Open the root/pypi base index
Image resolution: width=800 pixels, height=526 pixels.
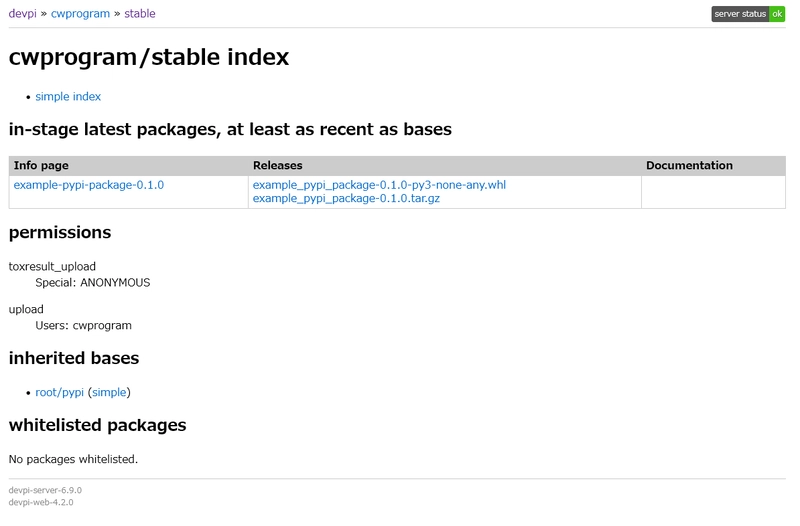59,392
